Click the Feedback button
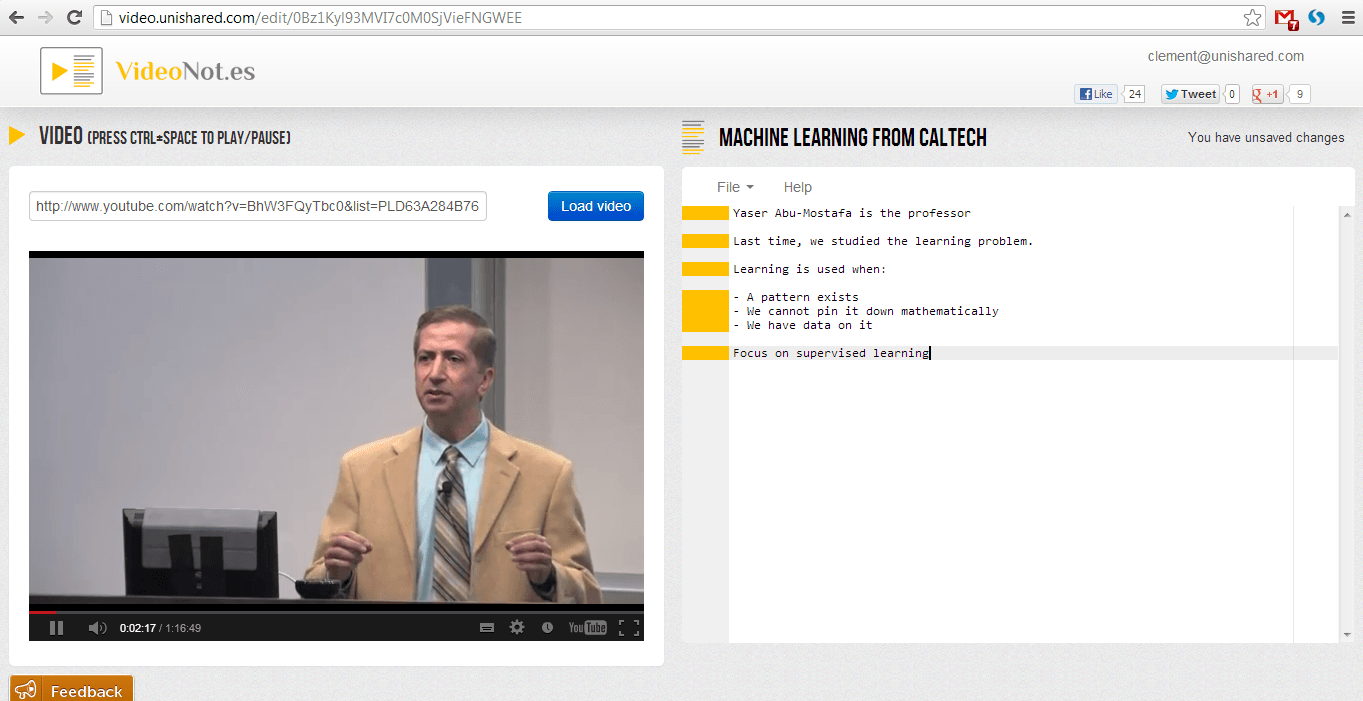This screenshot has height=701, width=1363. pyautogui.click(x=71, y=690)
